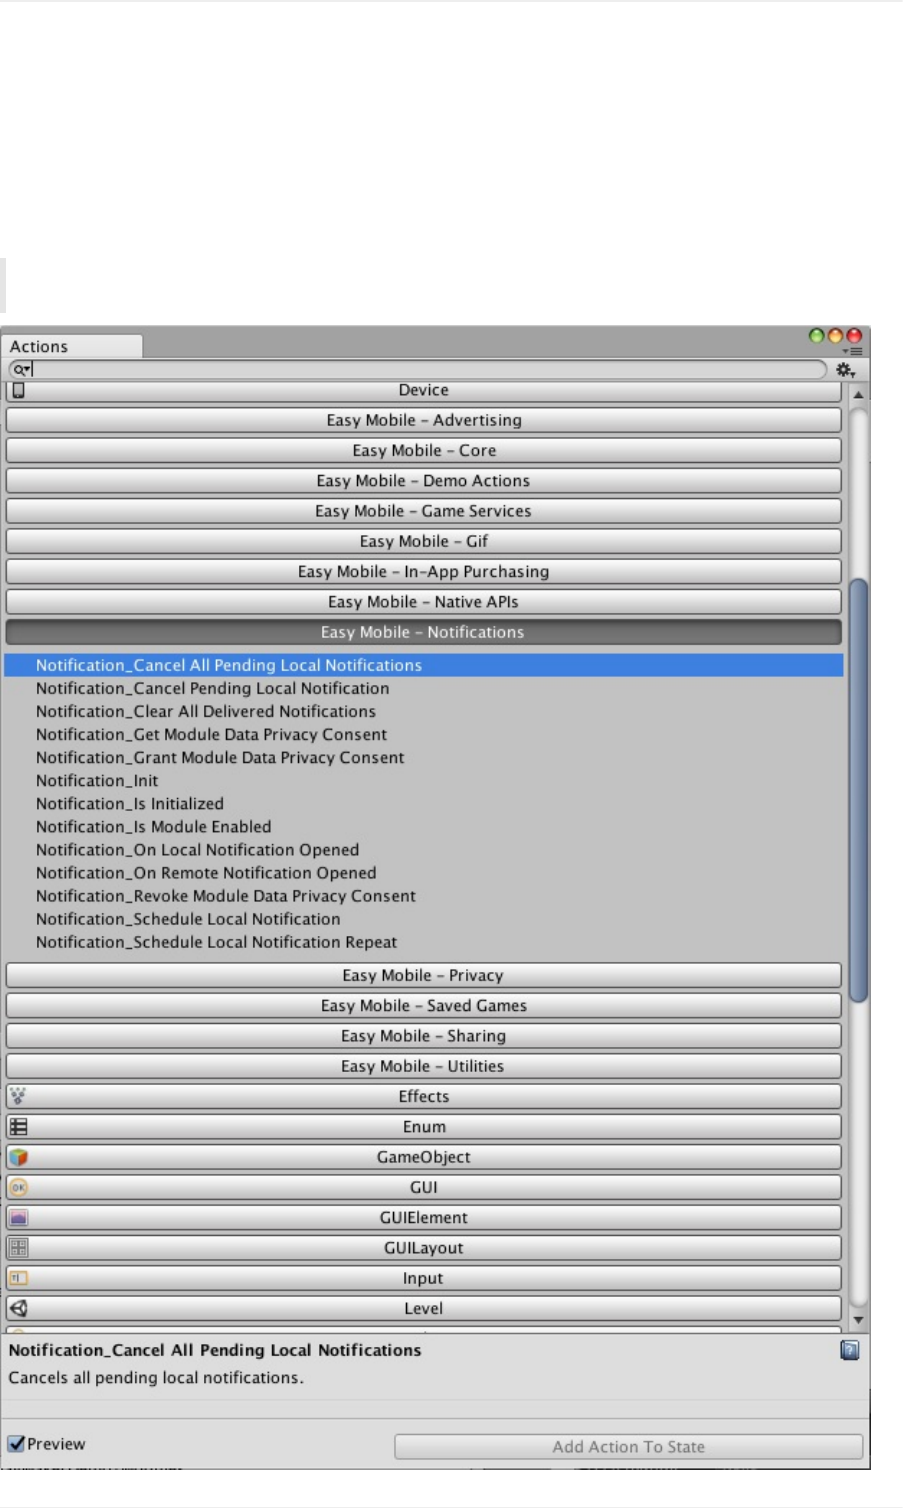This screenshot has height=1508, width=903.
Task: Click the scrollbar down arrow
Action: coord(858,1320)
